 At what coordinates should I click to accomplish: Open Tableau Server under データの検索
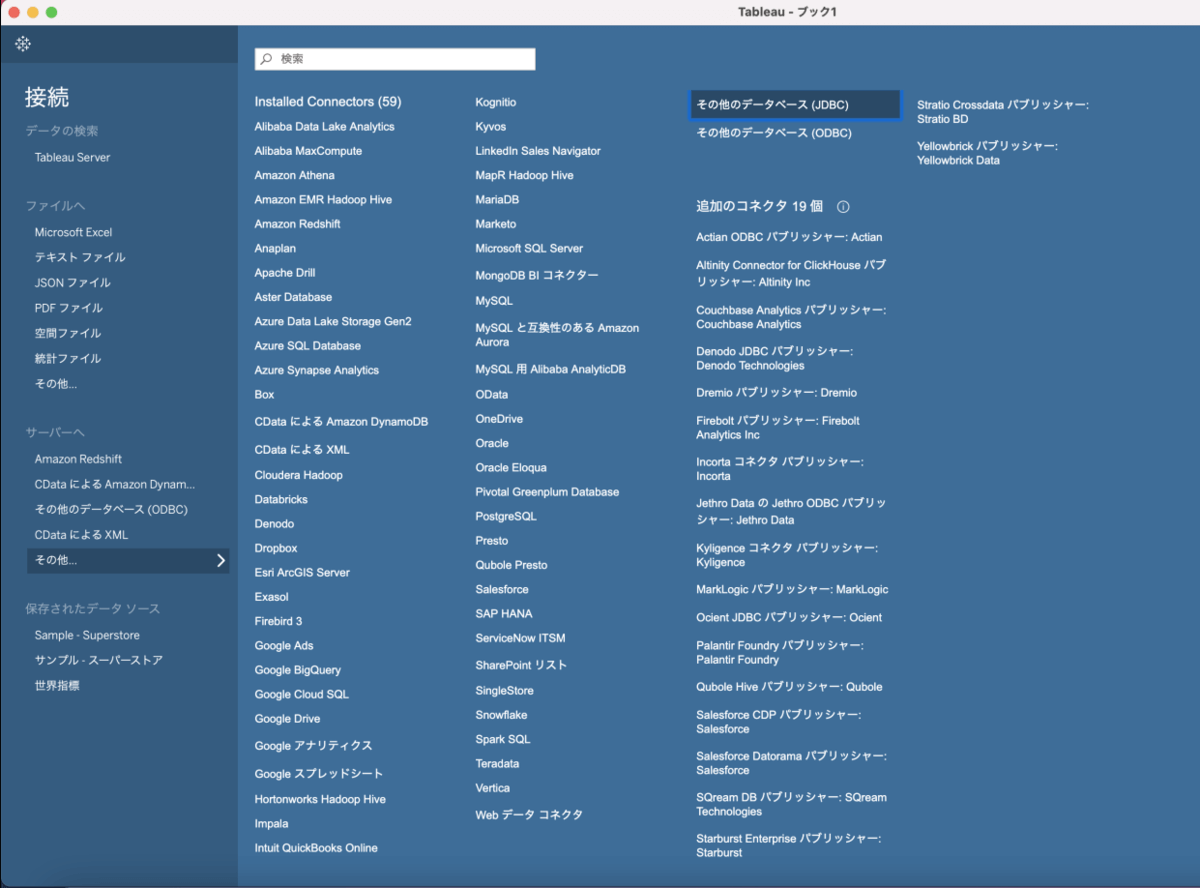(72, 157)
